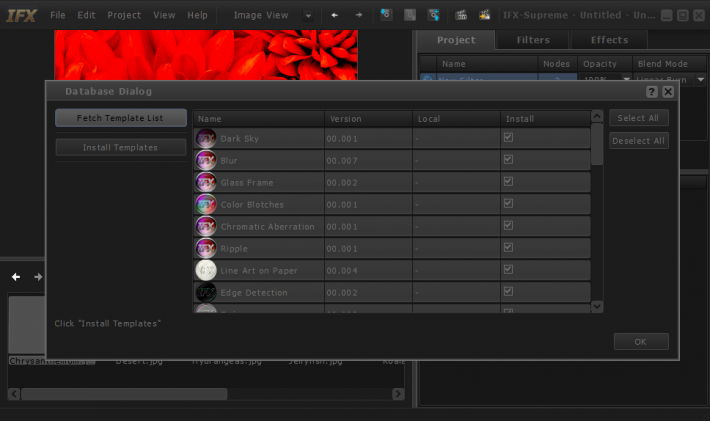
Task: Expand the Blend Mode dropdown
Action: tap(700, 79)
